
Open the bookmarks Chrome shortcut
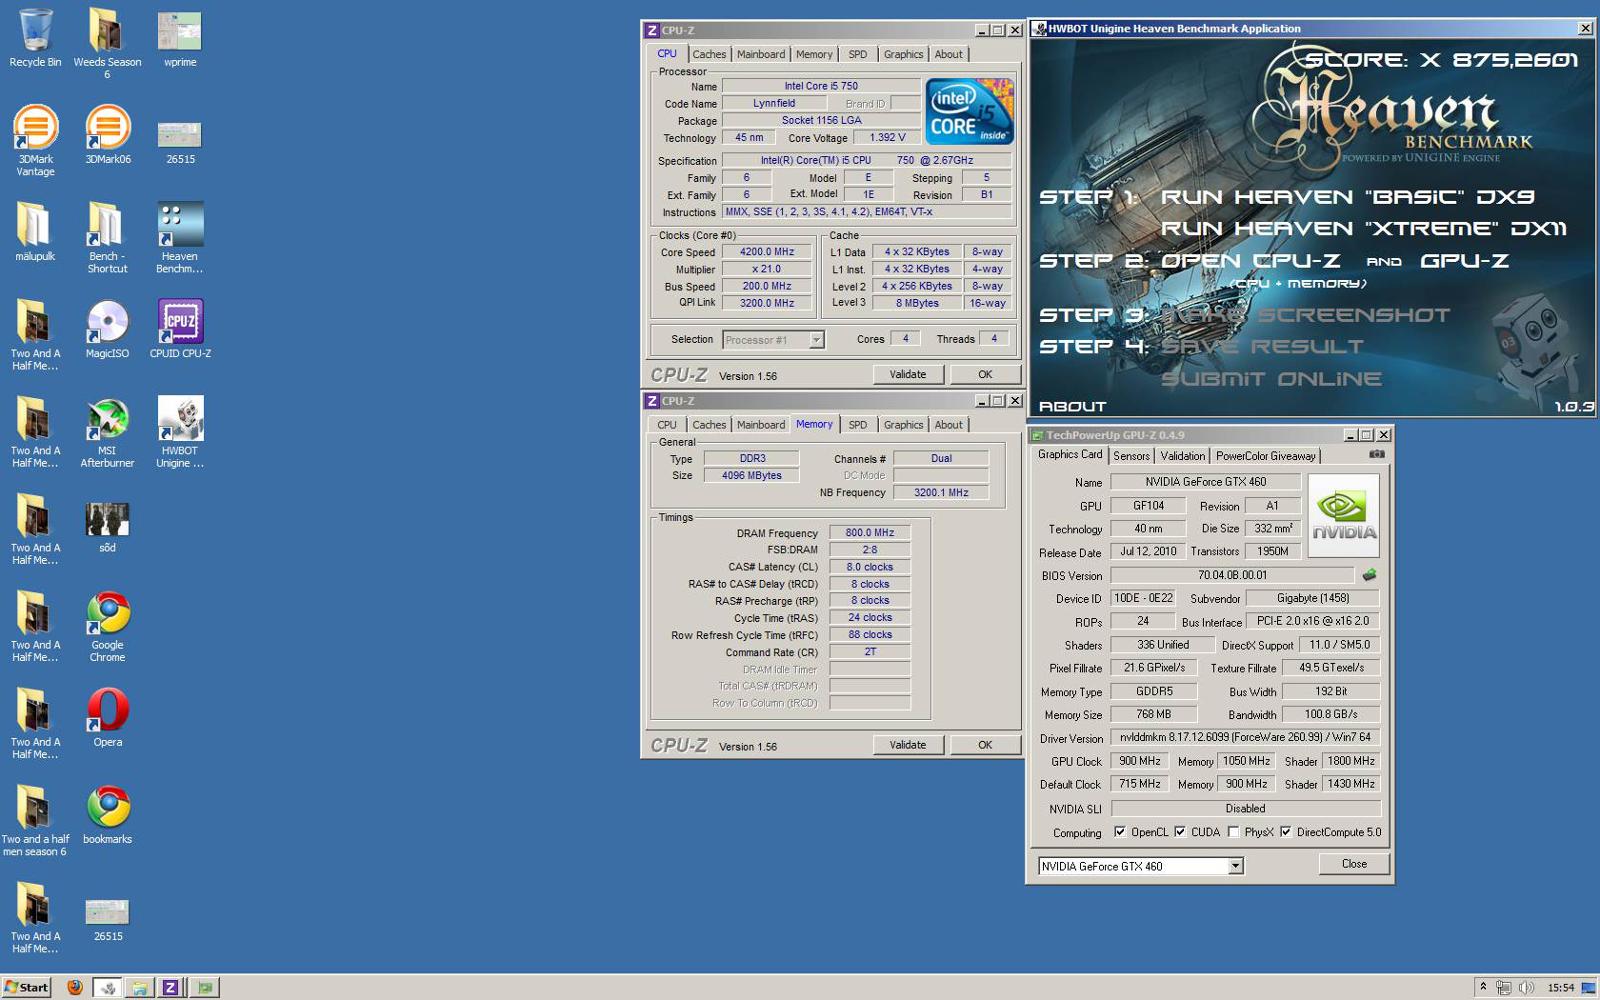tap(107, 813)
